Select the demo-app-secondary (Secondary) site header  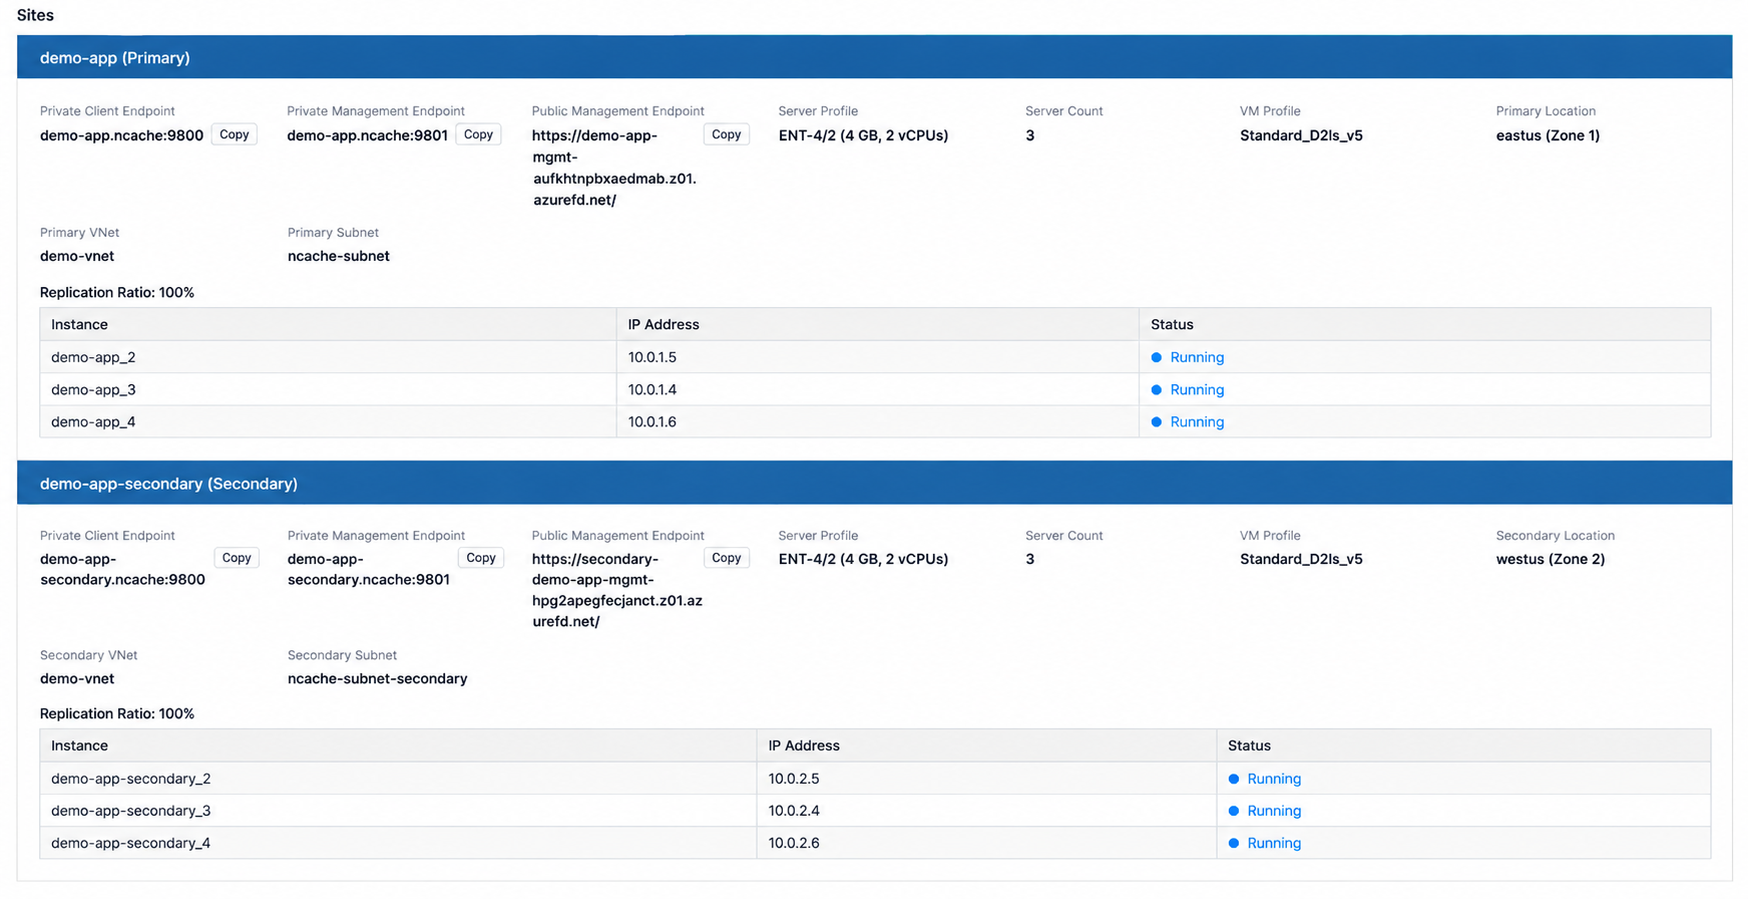(x=874, y=483)
